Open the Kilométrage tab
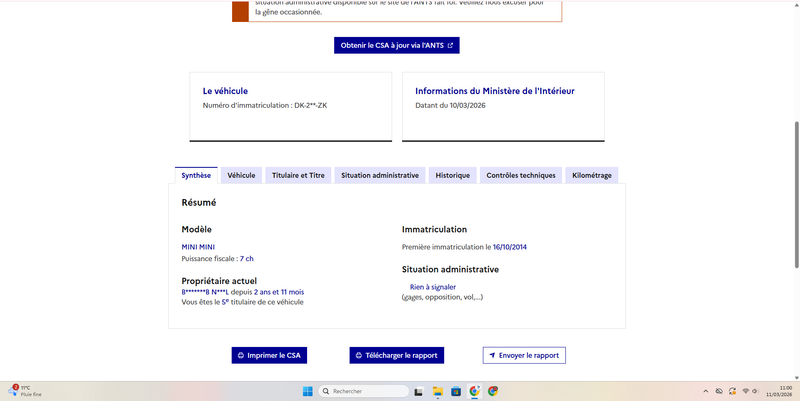 [592, 175]
